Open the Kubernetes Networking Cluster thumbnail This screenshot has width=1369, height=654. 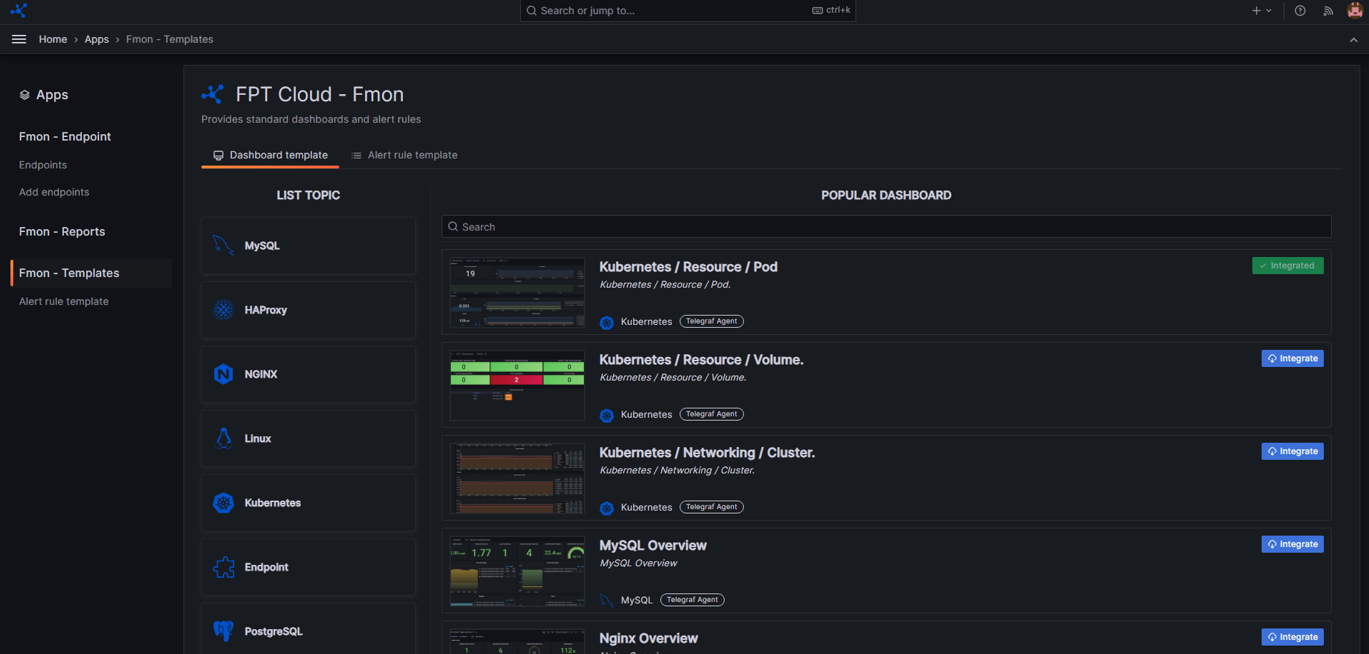click(517, 478)
